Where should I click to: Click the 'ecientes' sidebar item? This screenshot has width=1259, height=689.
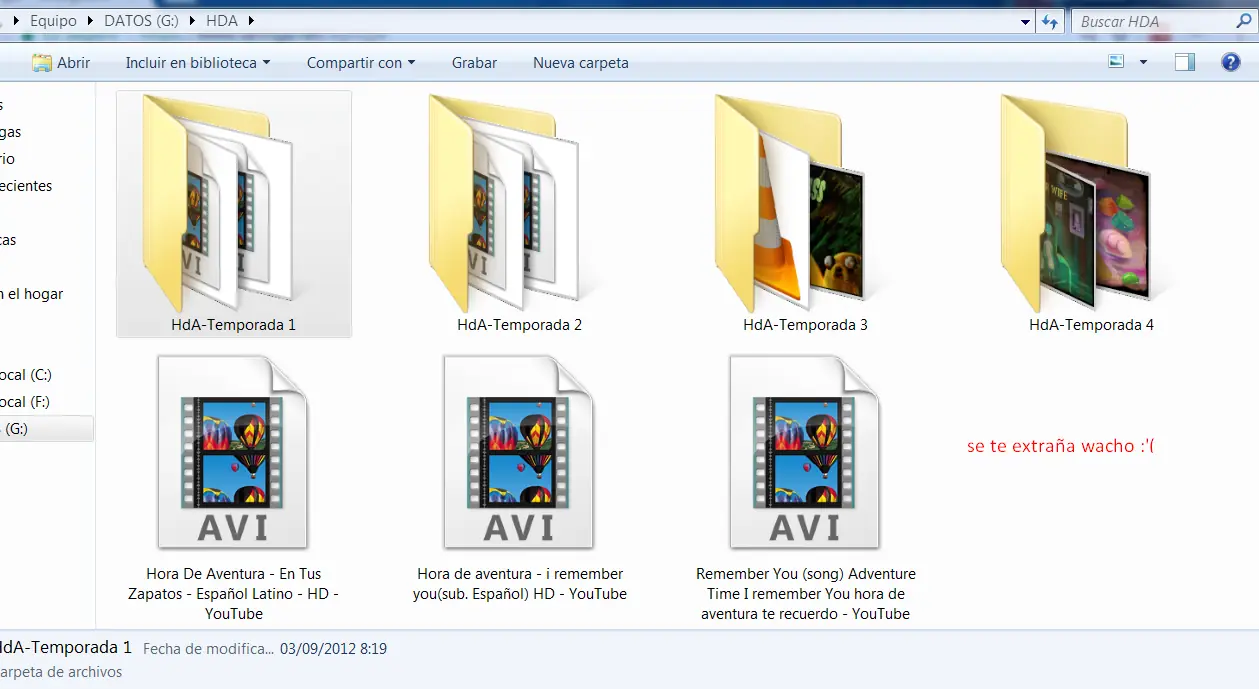tap(26, 186)
